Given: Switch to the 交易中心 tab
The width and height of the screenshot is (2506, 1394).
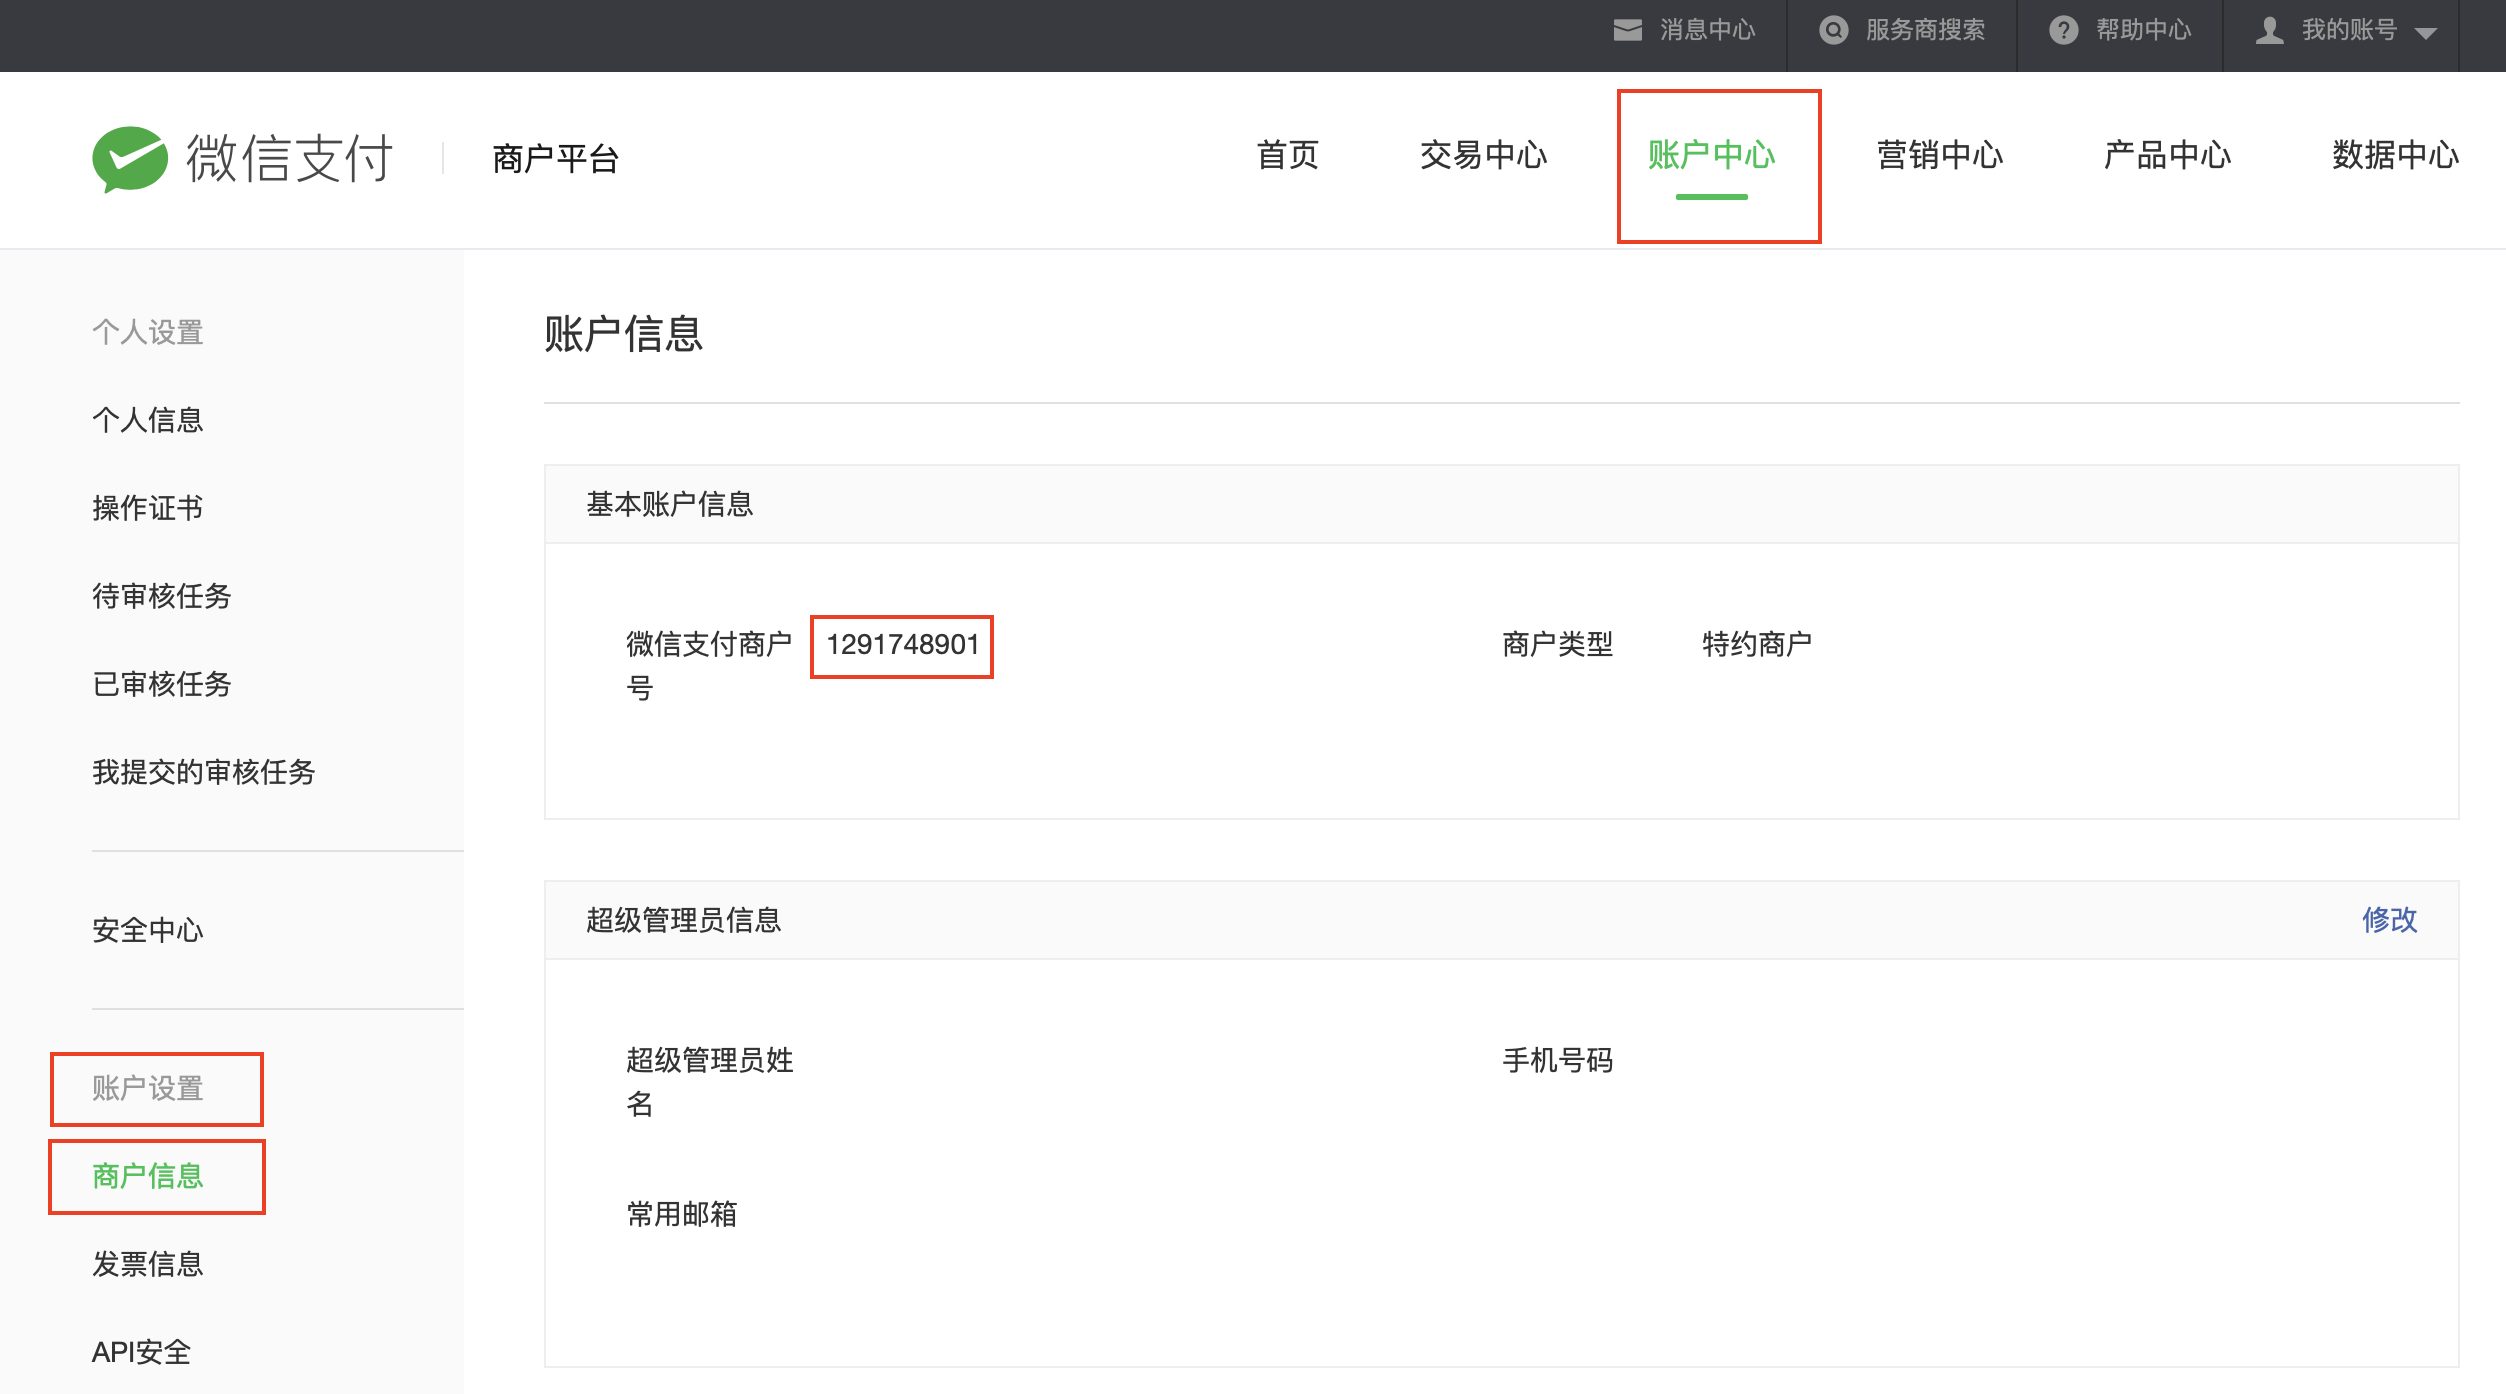Looking at the screenshot, I should click(1483, 155).
